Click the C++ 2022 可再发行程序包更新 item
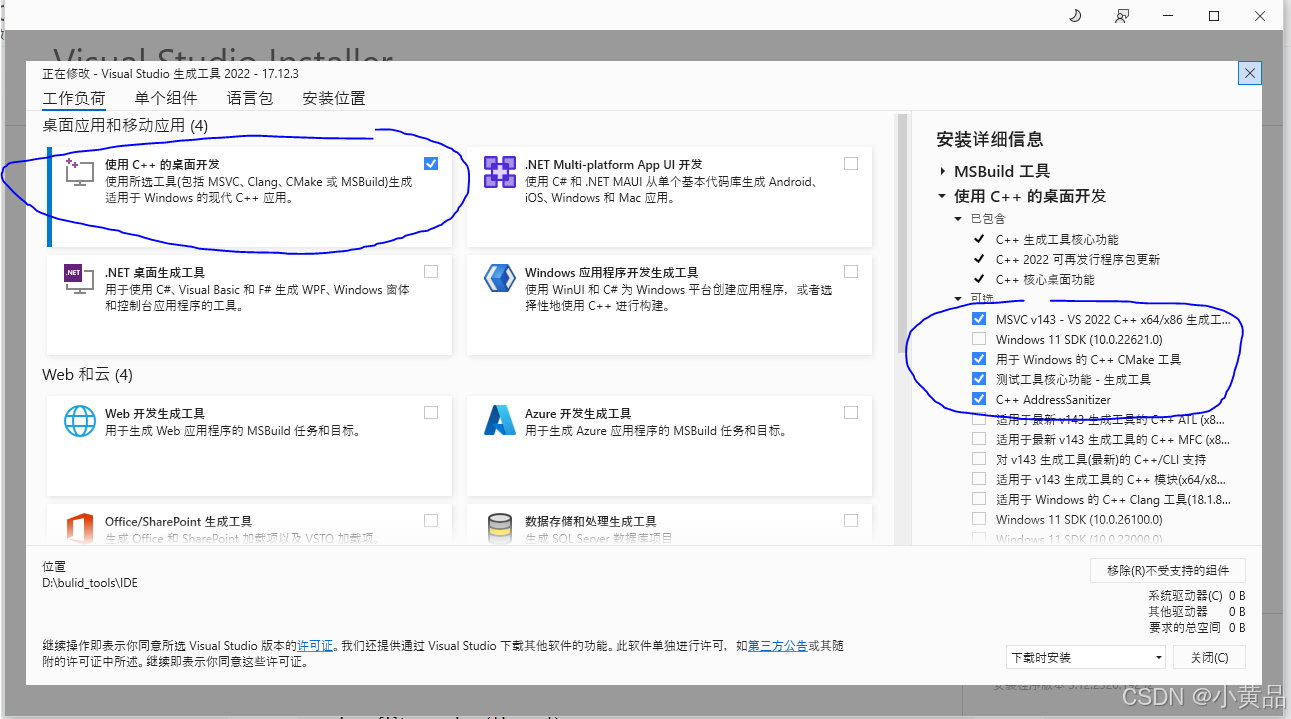Screen dimensions: 1291x719 point(1078,259)
